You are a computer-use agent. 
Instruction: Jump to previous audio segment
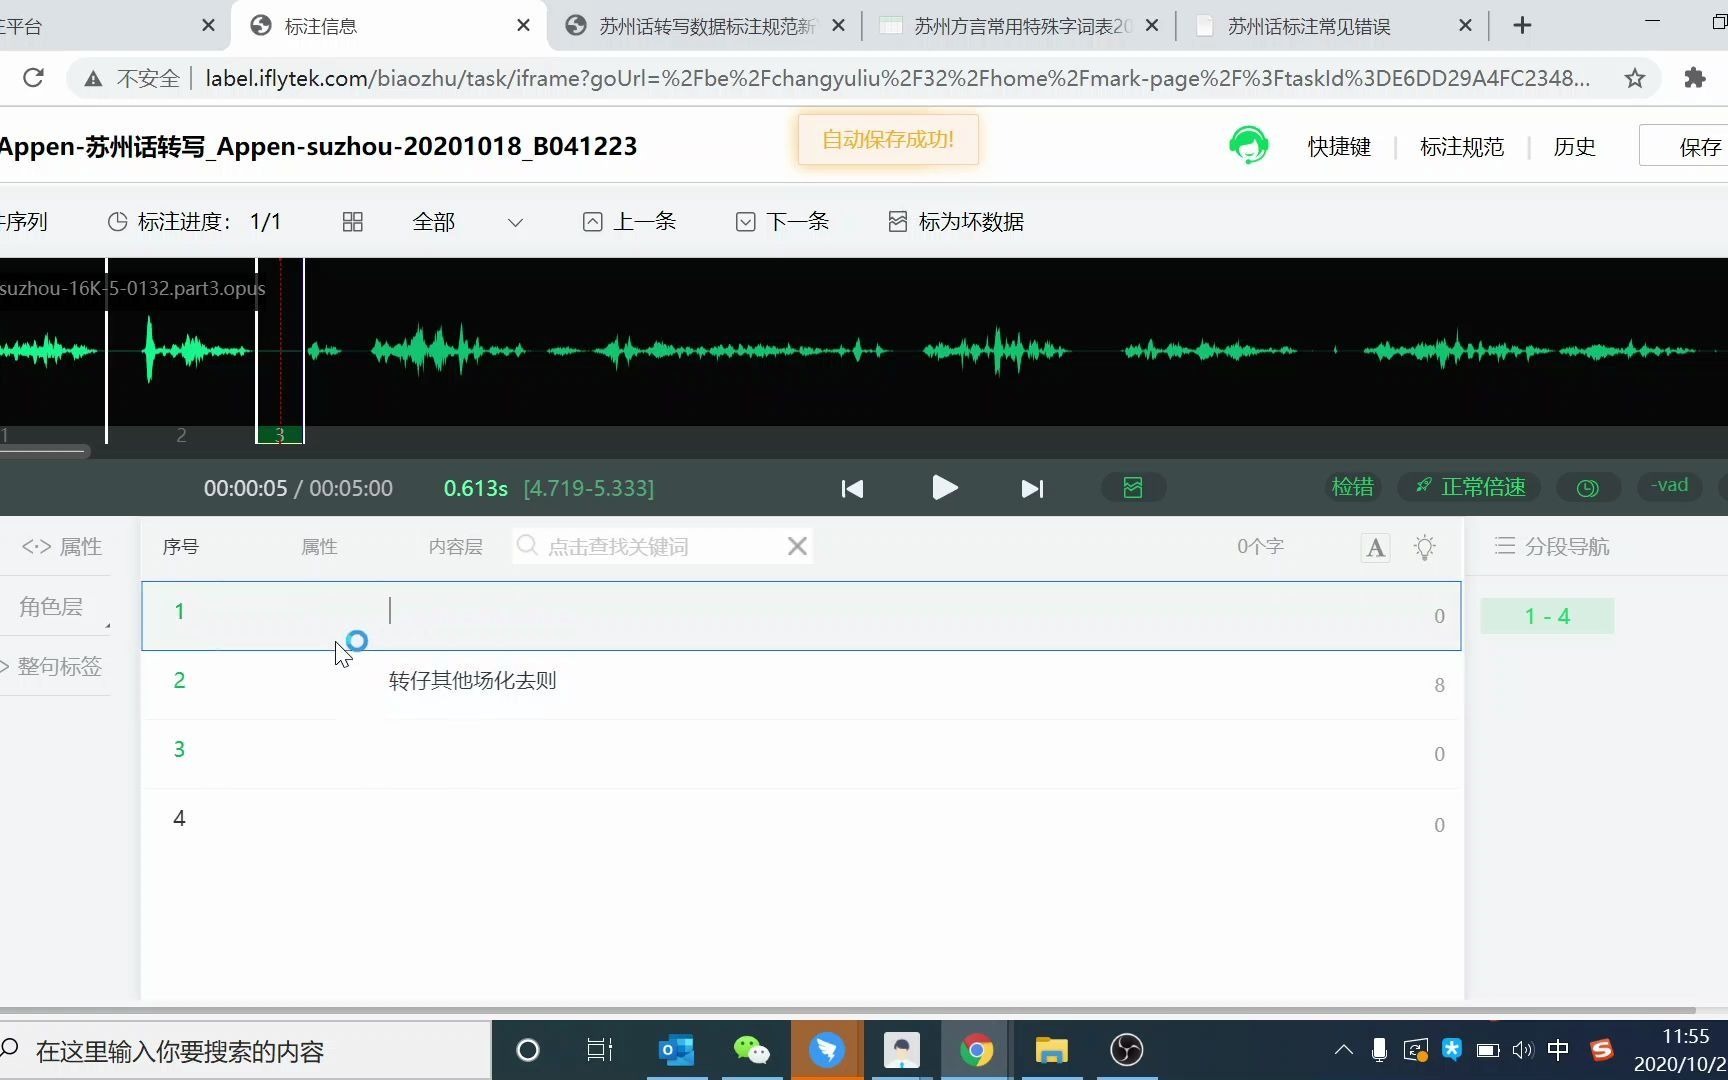tap(852, 489)
